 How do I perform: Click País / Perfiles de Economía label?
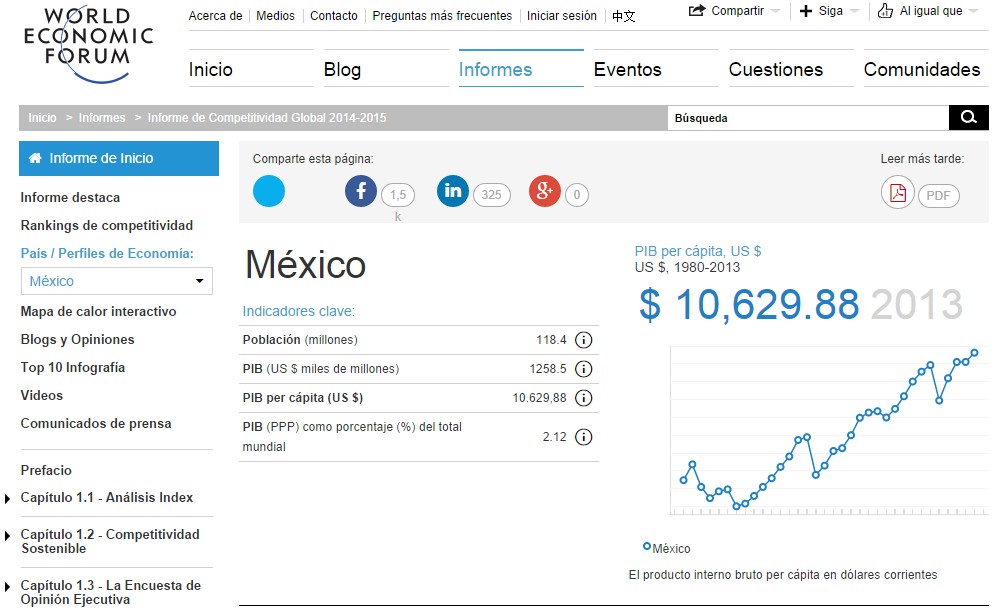click(107, 254)
